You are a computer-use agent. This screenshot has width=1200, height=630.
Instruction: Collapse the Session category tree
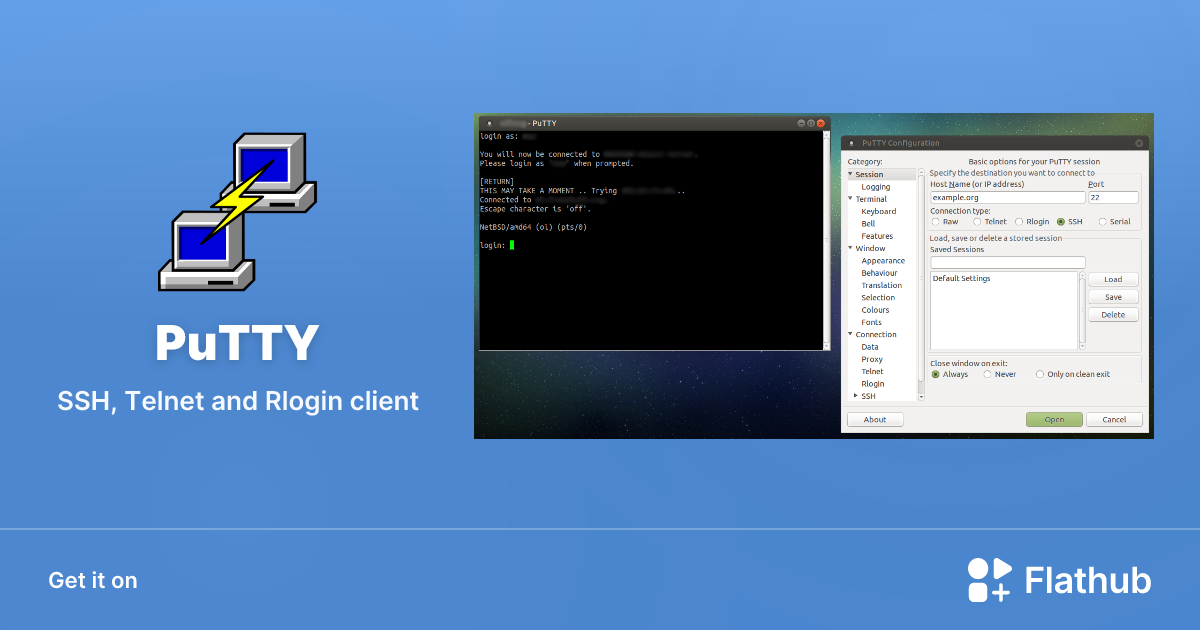click(851, 173)
